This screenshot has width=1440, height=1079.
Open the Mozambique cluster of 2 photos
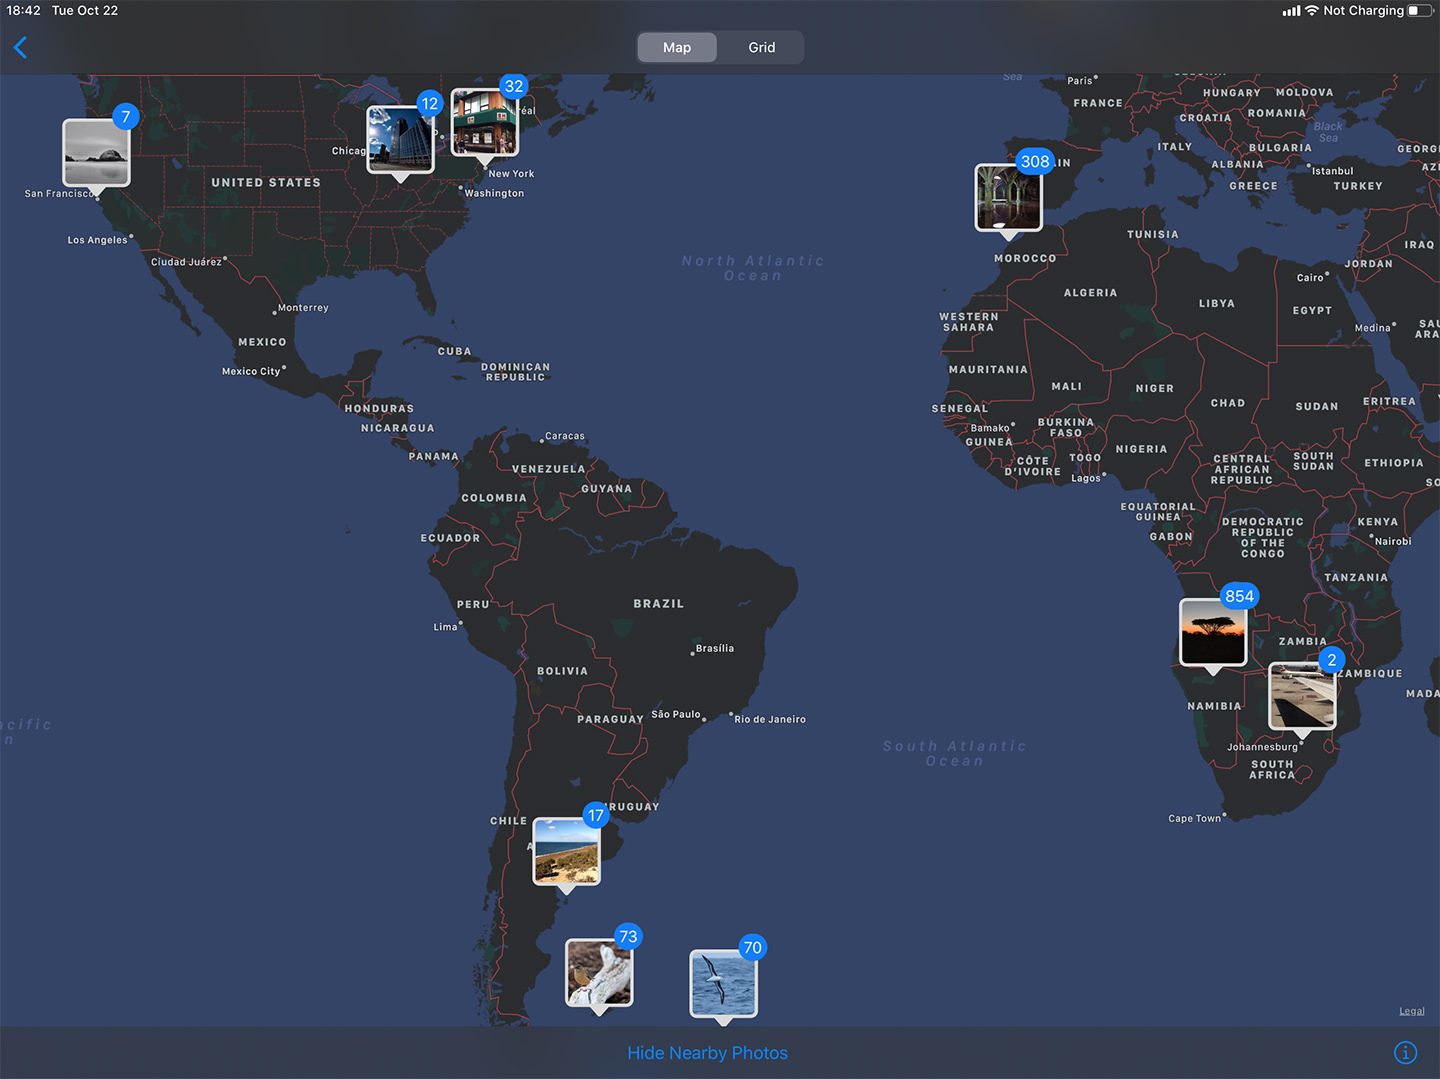pos(1301,696)
